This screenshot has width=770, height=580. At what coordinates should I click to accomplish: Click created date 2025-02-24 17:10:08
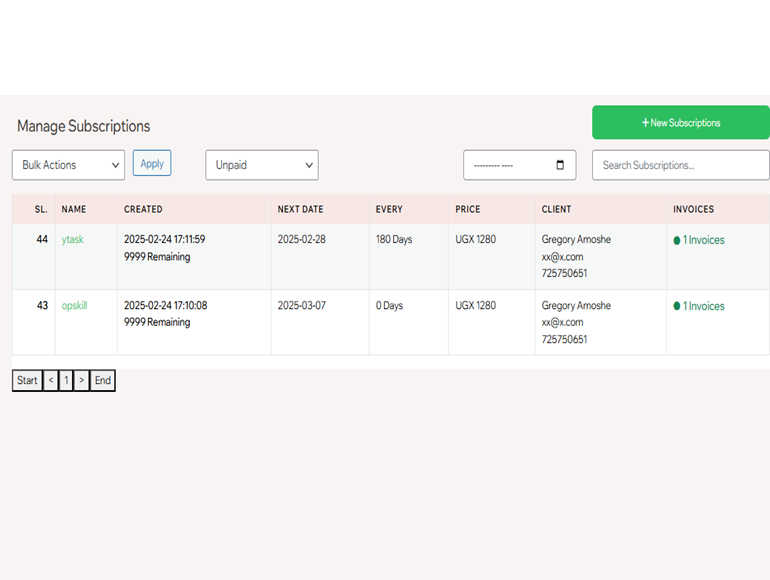(165, 305)
